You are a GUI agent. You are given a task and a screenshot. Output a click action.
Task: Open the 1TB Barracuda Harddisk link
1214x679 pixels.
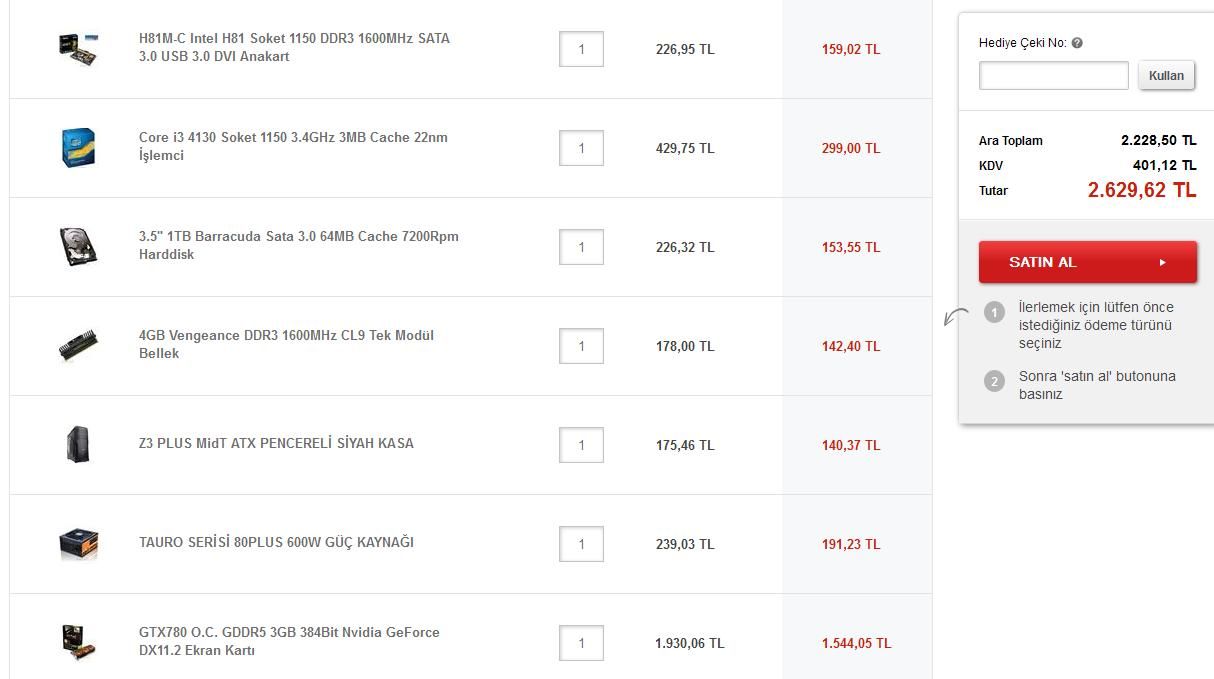pos(298,245)
